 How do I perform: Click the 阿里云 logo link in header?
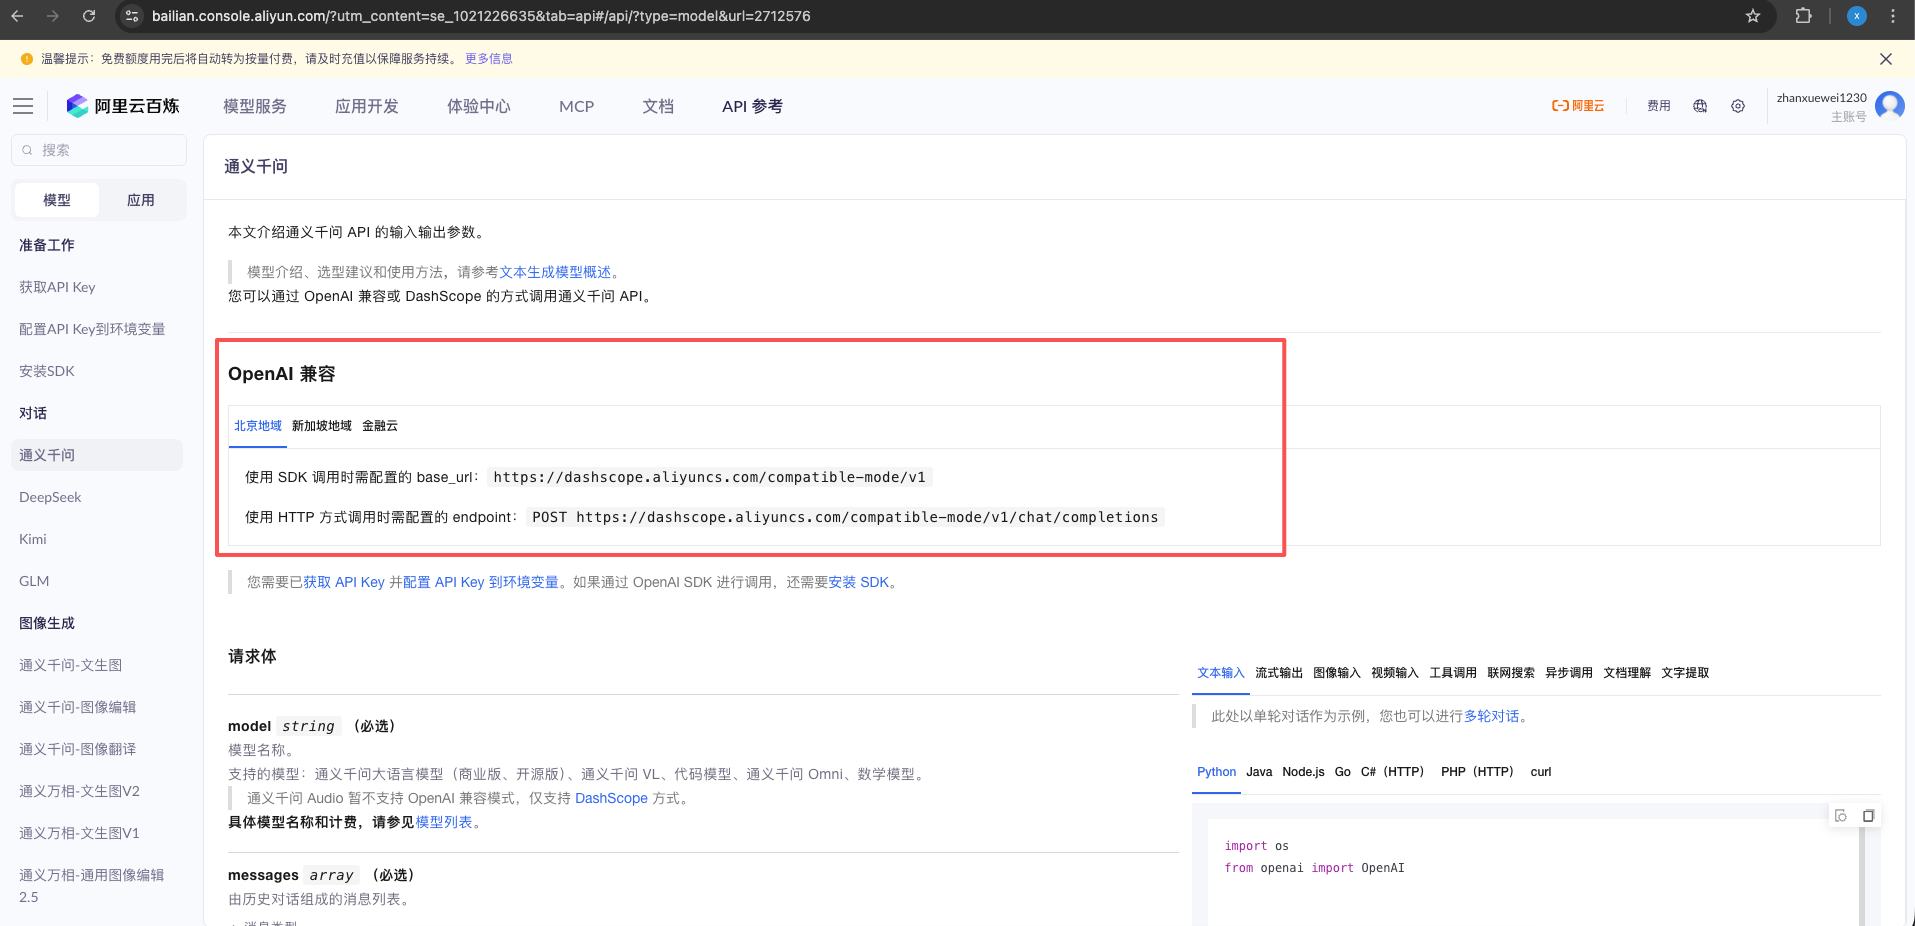coord(1578,106)
